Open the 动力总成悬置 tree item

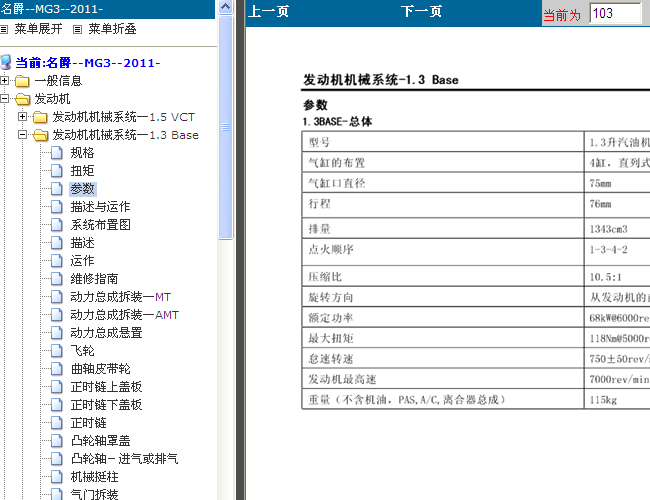tap(106, 333)
